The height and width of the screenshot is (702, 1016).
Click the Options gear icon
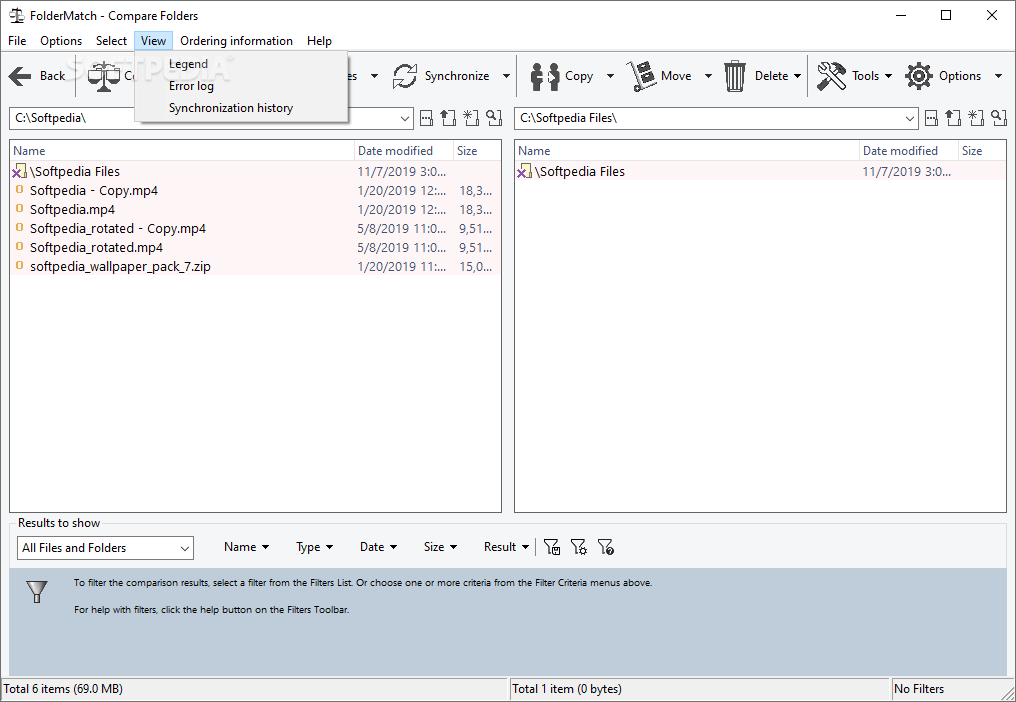pos(919,76)
